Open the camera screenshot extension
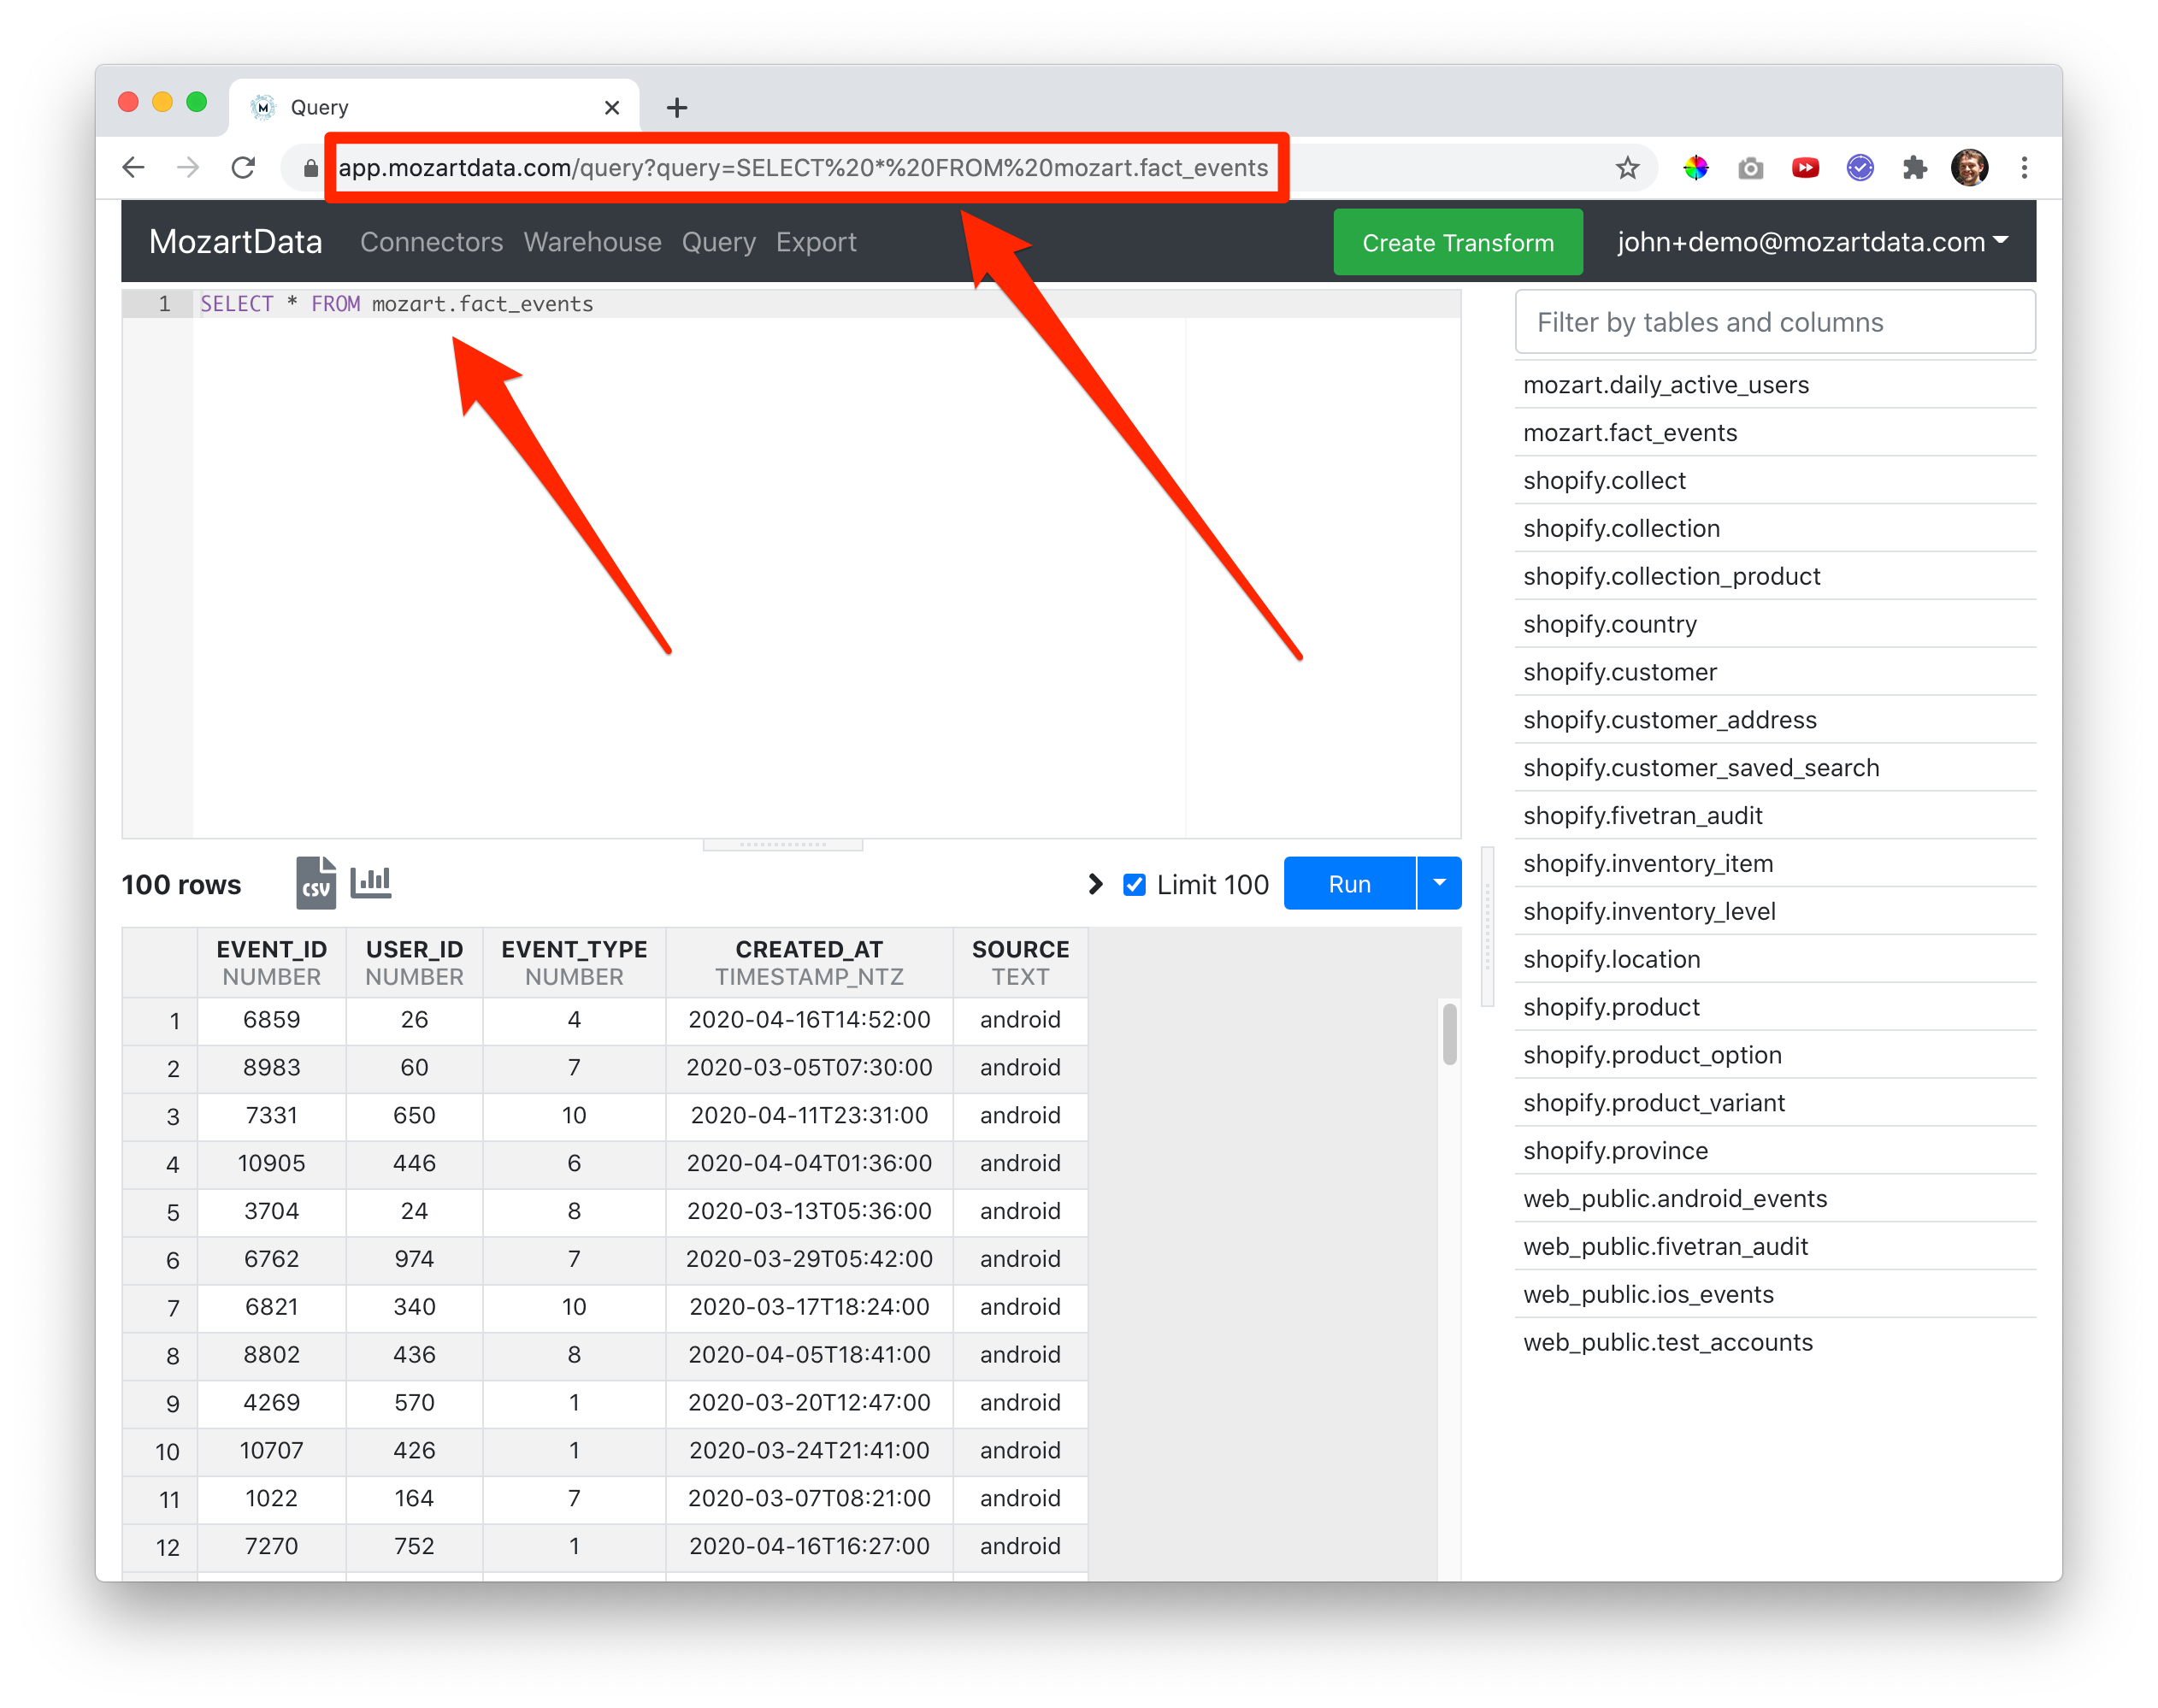The image size is (2158, 1708). (1750, 167)
